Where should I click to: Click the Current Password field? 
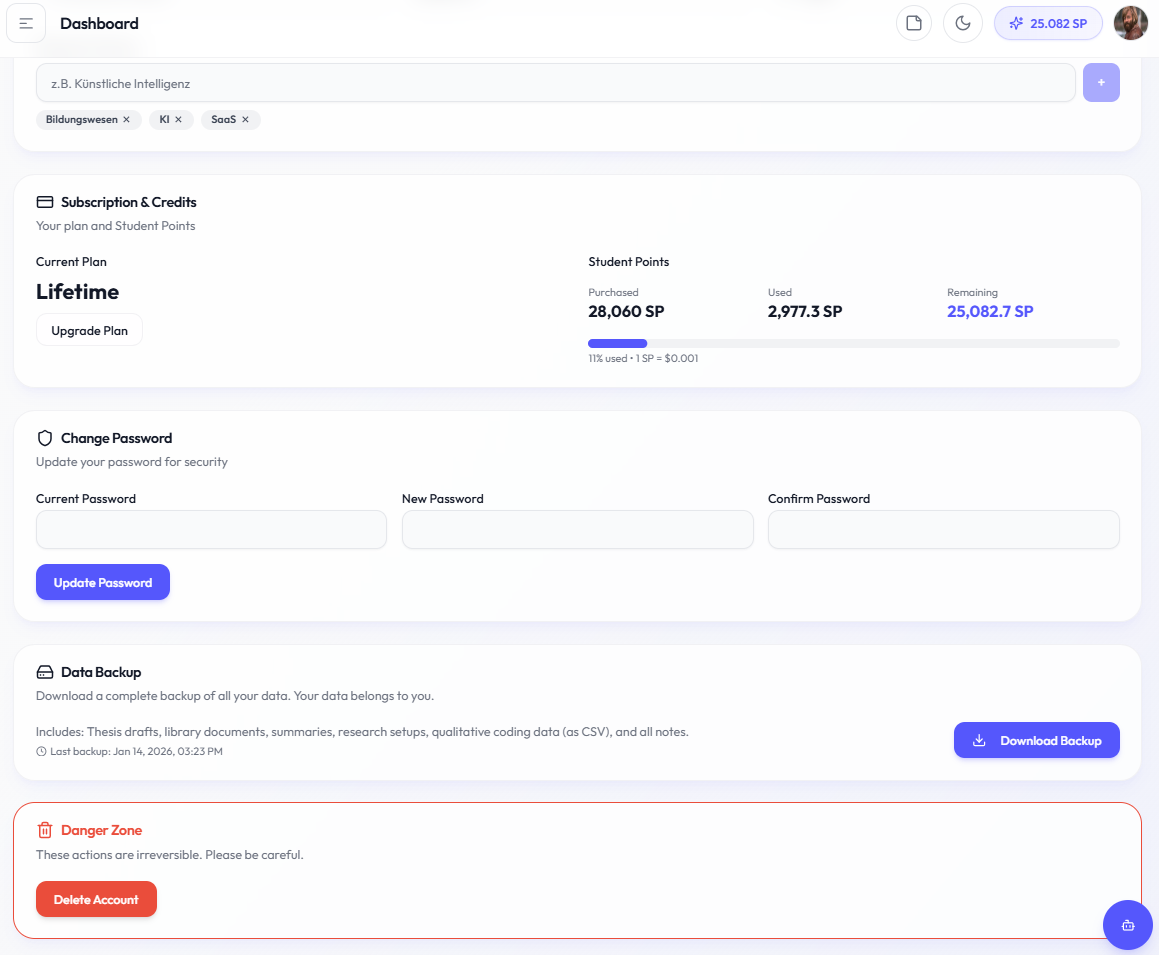pyautogui.click(x=211, y=529)
